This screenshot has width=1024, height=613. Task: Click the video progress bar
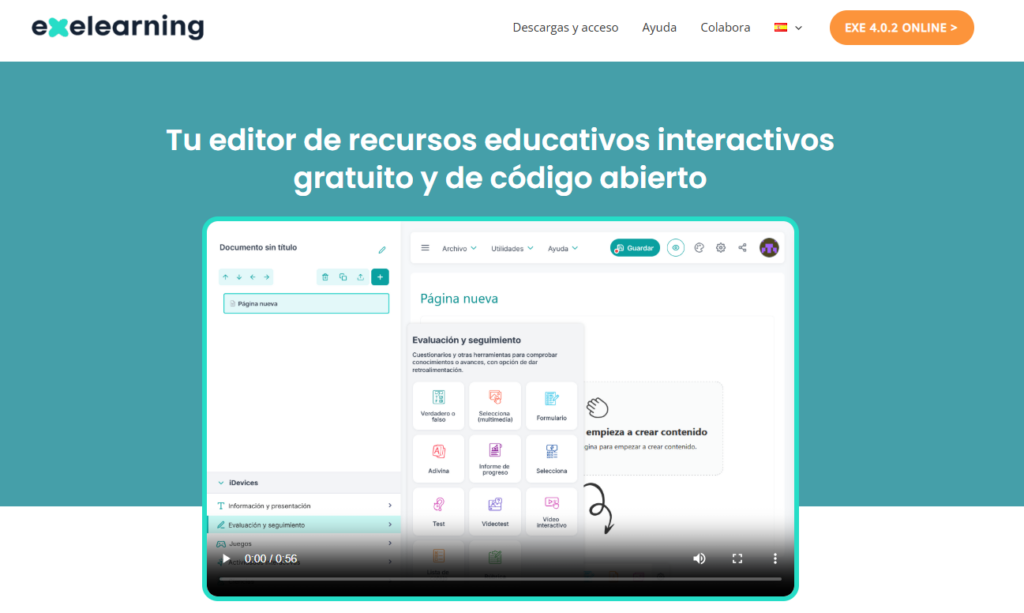[500, 579]
